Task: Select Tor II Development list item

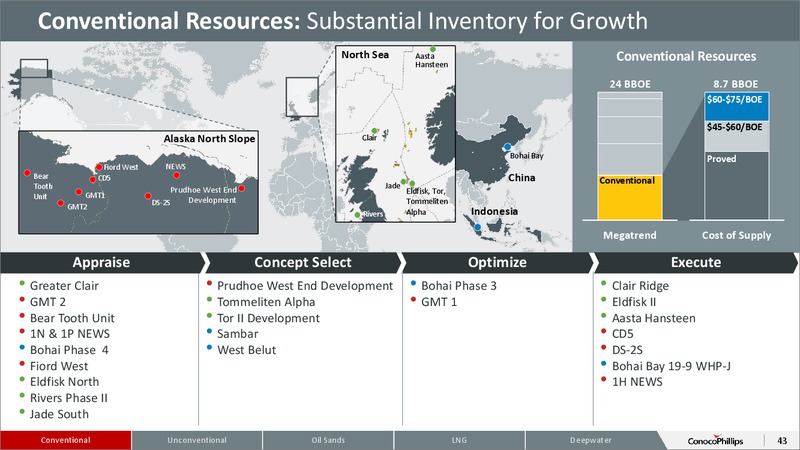Action: (x=268, y=318)
